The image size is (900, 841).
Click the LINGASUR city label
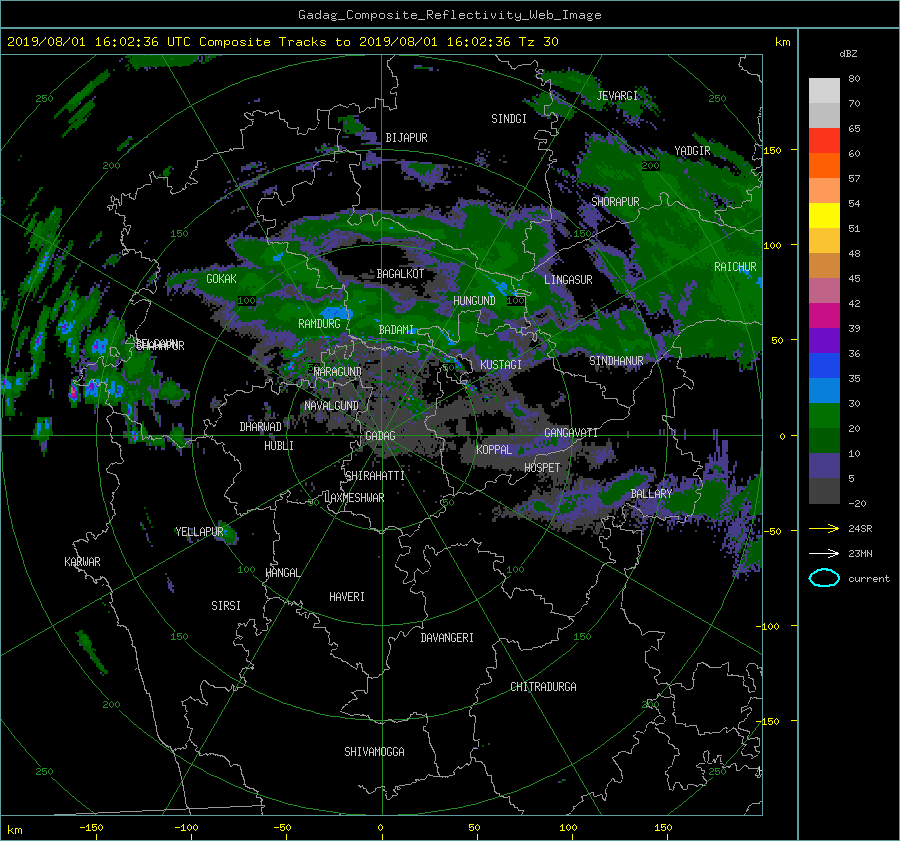coord(568,280)
